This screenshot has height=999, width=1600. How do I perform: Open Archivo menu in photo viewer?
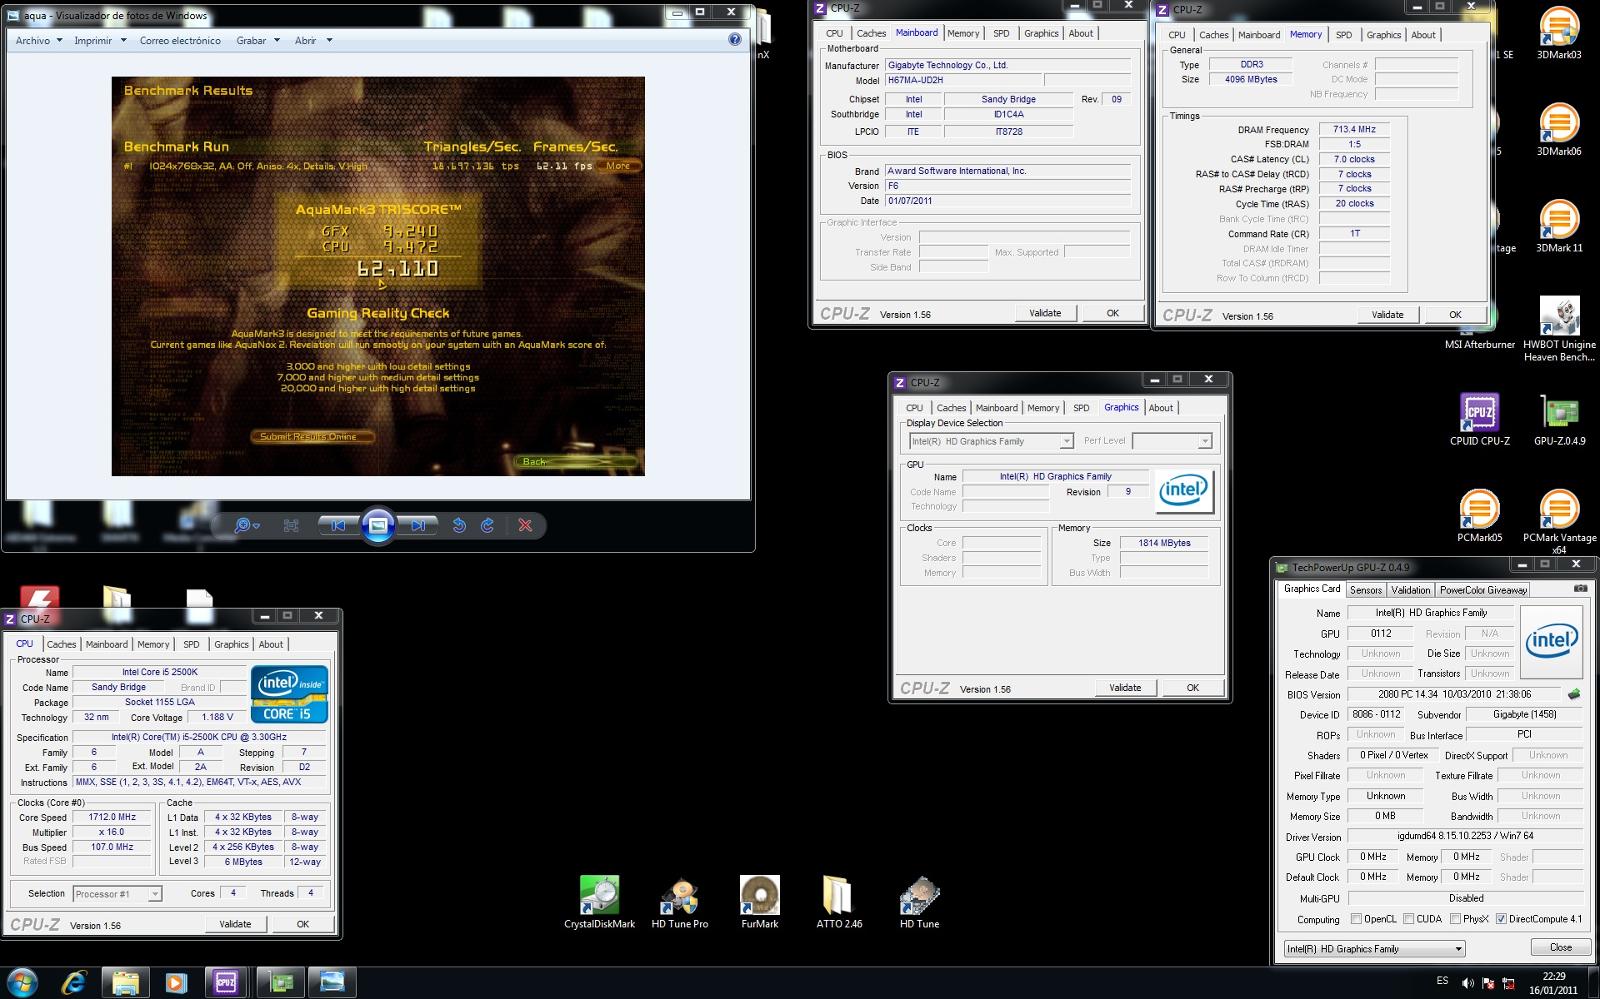[x=38, y=41]
